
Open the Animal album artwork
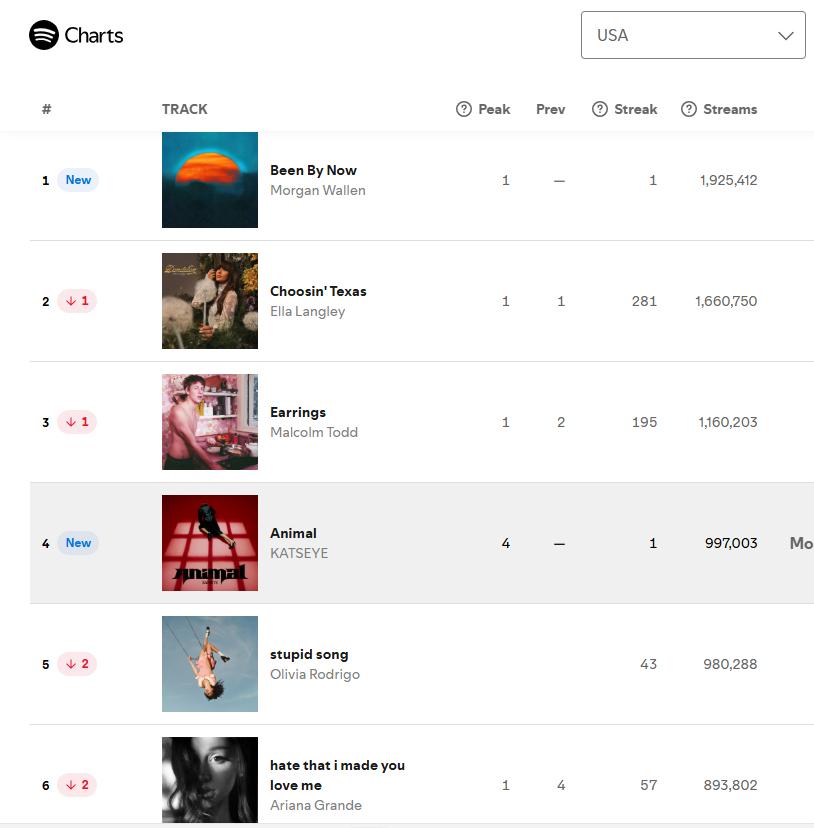click(210, 542)
